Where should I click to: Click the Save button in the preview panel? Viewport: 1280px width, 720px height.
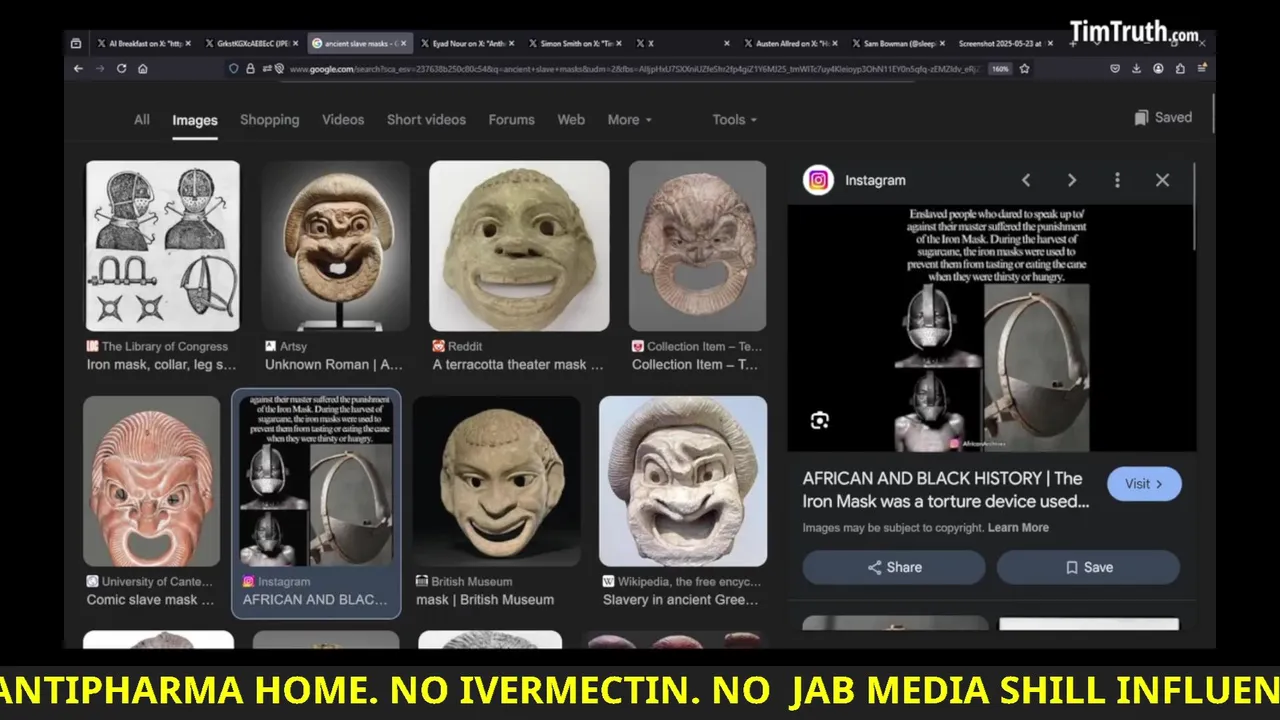[x=1088, y=567]
